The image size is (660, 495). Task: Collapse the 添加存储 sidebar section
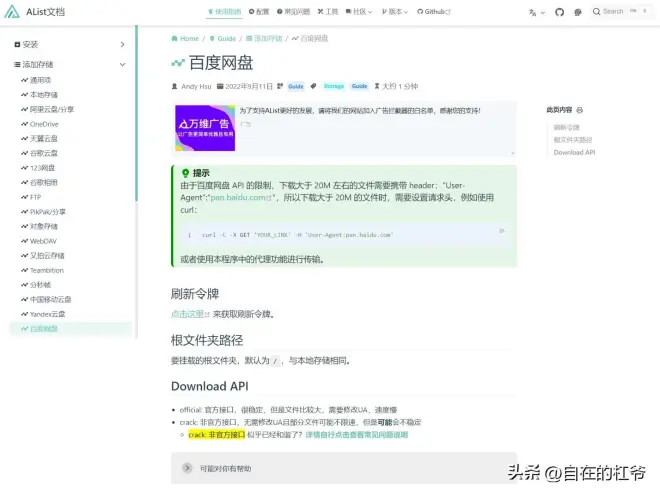point(69,64)
